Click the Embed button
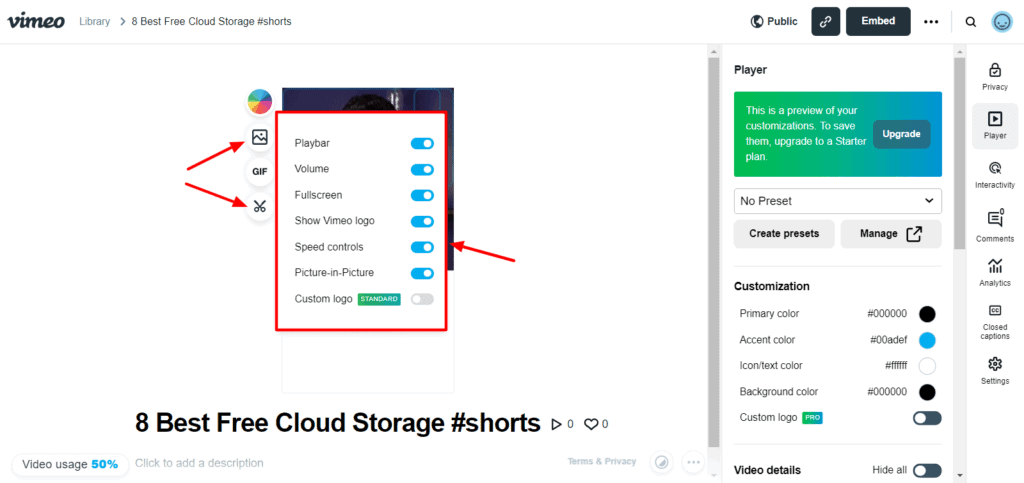The image size is (1024, 483). tap(878, 22)
